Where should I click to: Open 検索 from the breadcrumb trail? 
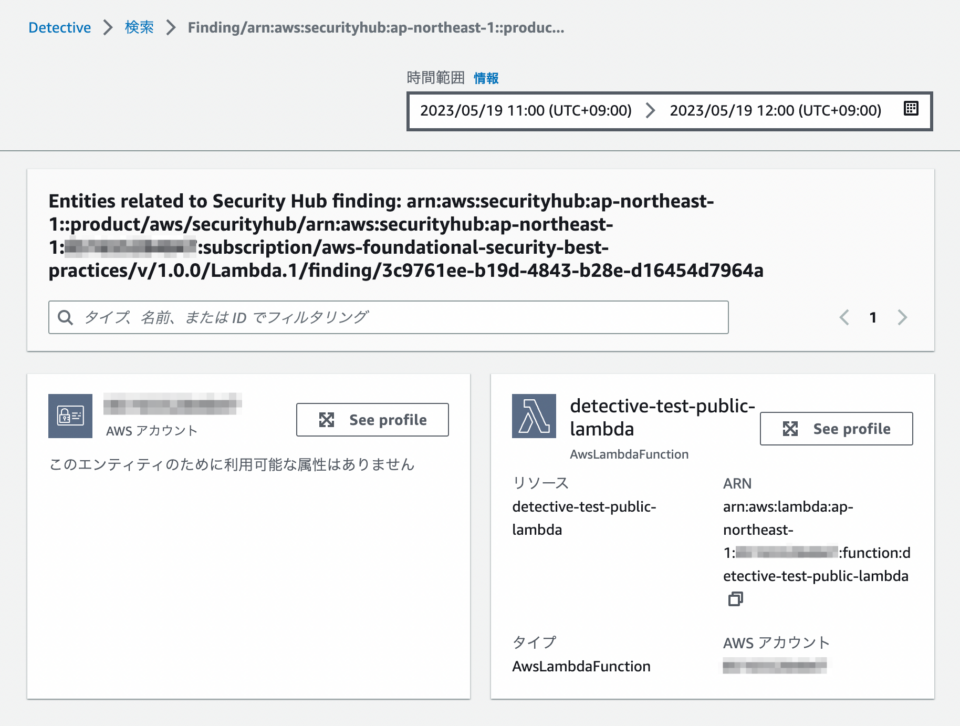coord(139,27)
